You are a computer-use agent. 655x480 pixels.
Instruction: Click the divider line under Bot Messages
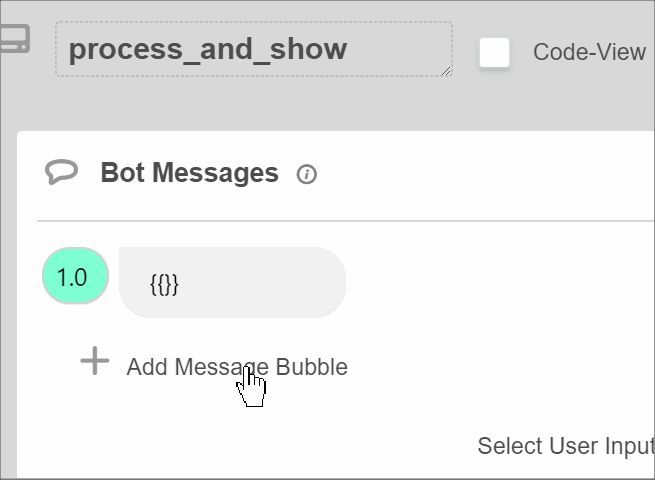pos(340,220)
